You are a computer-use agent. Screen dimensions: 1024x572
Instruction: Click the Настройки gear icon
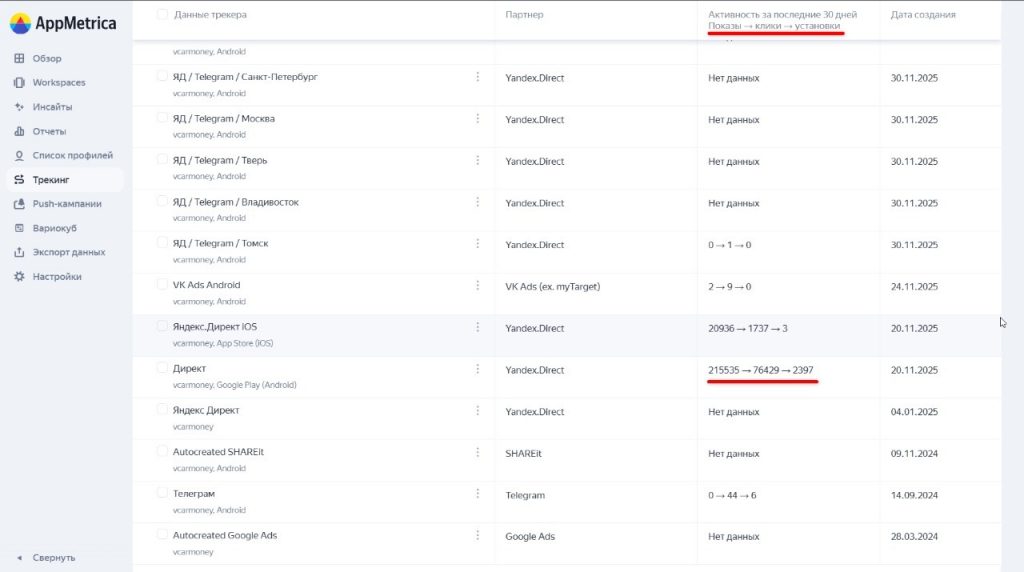[19, 276]
